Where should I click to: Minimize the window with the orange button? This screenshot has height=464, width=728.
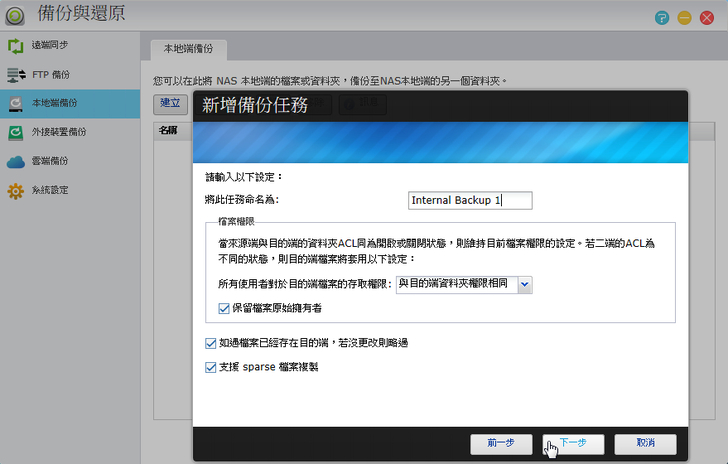pyautogui.click(x=685, y=17)
